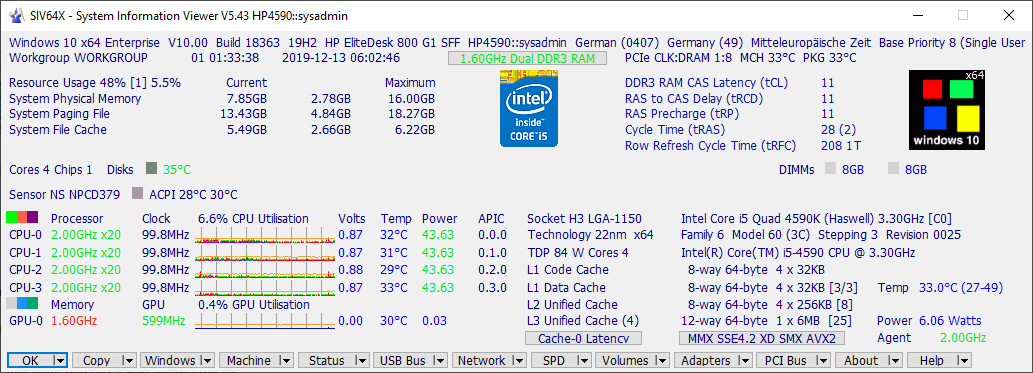Screen dimensions: 1033x373
Task: Click the 1.60GHz Dual DDR3 RAM button
Action: point(527,58)
